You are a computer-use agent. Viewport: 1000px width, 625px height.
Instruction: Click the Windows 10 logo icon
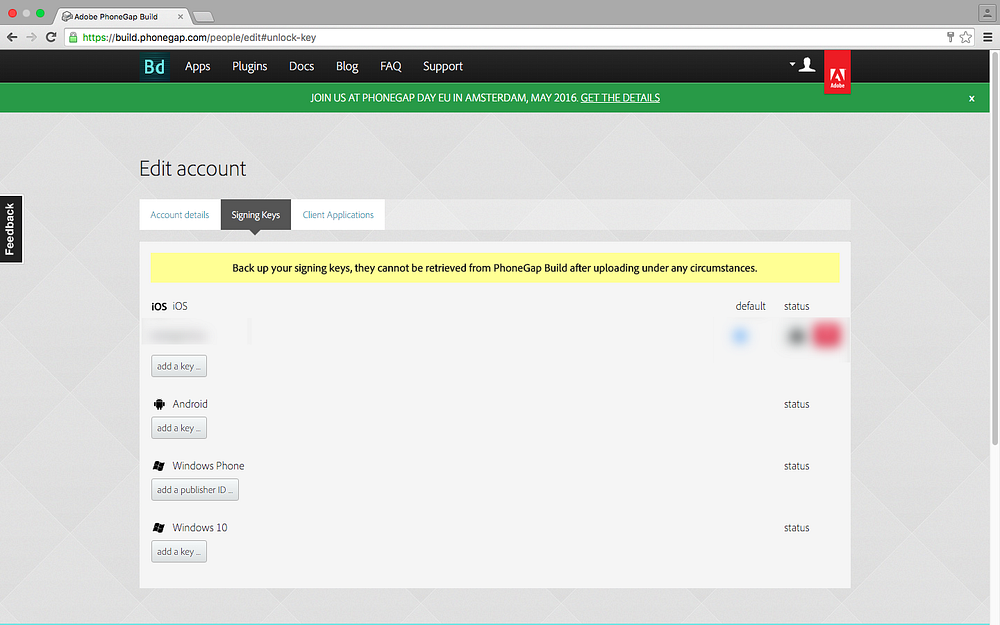159,528
